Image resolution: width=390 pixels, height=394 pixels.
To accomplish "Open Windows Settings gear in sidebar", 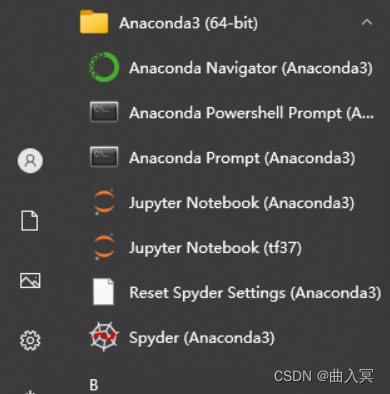I will [30, 340].
